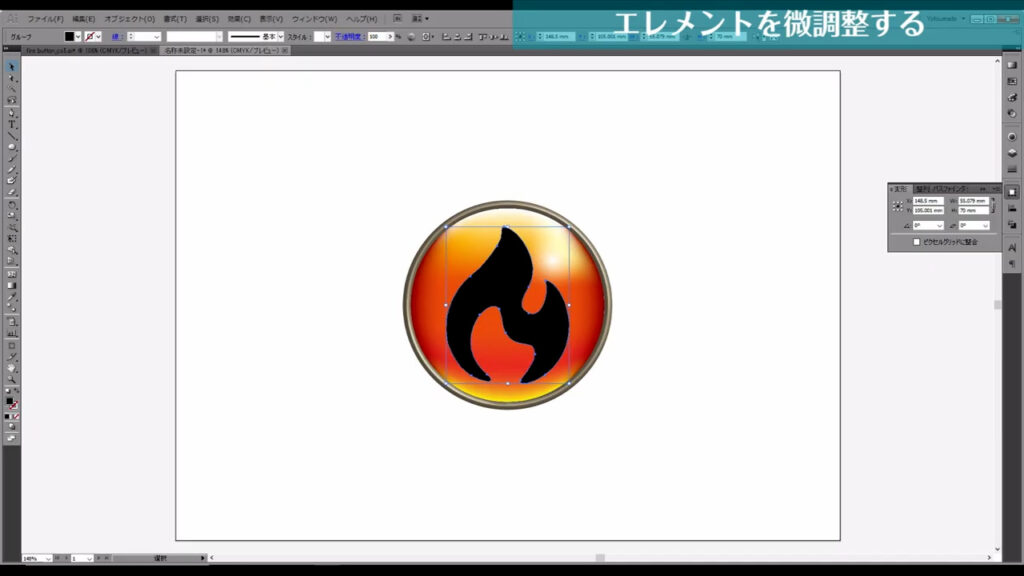Select the Selection (black arrow) tool
Viewport: 1024px width, 576px height.
(x=12, y=67)
